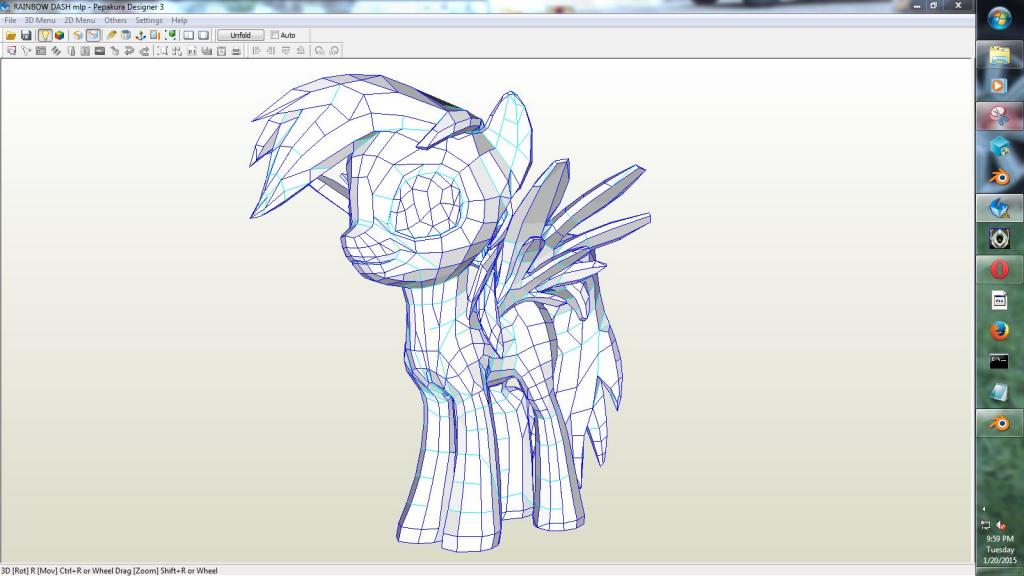Open the 3D Menu
The height and width of the screenshot is (576, 1024).
pyautogui.click(x=40, y=20)
